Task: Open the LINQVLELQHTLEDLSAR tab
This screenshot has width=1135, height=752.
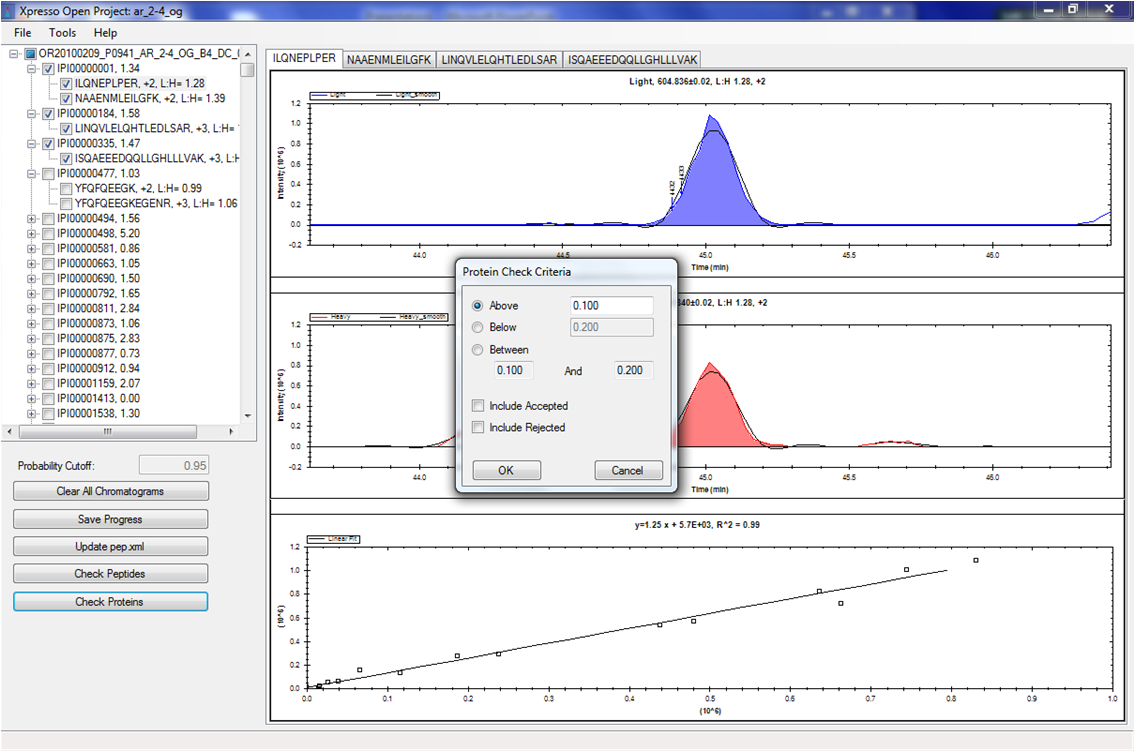Action: [499, 60]
